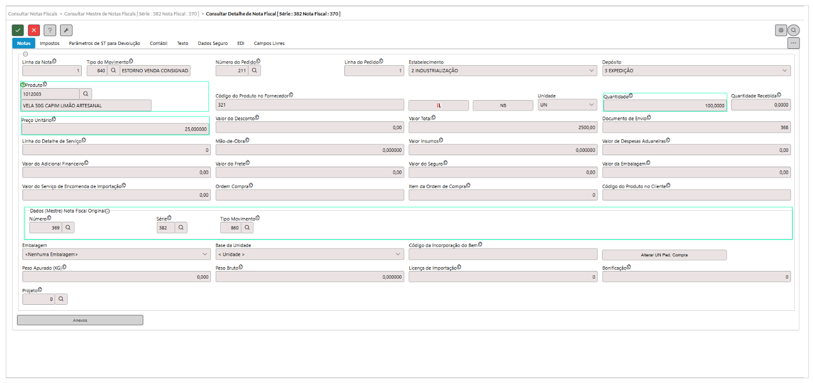Image resolution: width=813 pixels, height=383 pixels.
Task: Switch to the Contábil tab
Action: point(158,44)
